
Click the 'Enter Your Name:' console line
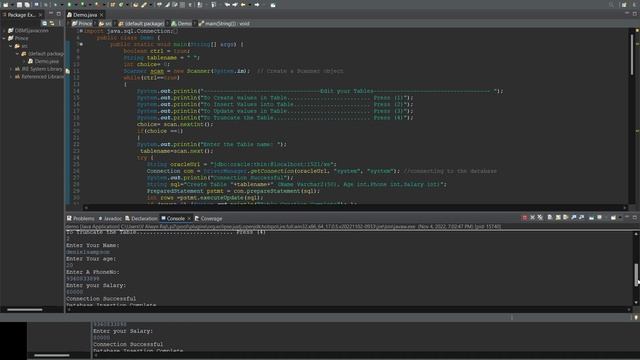[93, 245]
